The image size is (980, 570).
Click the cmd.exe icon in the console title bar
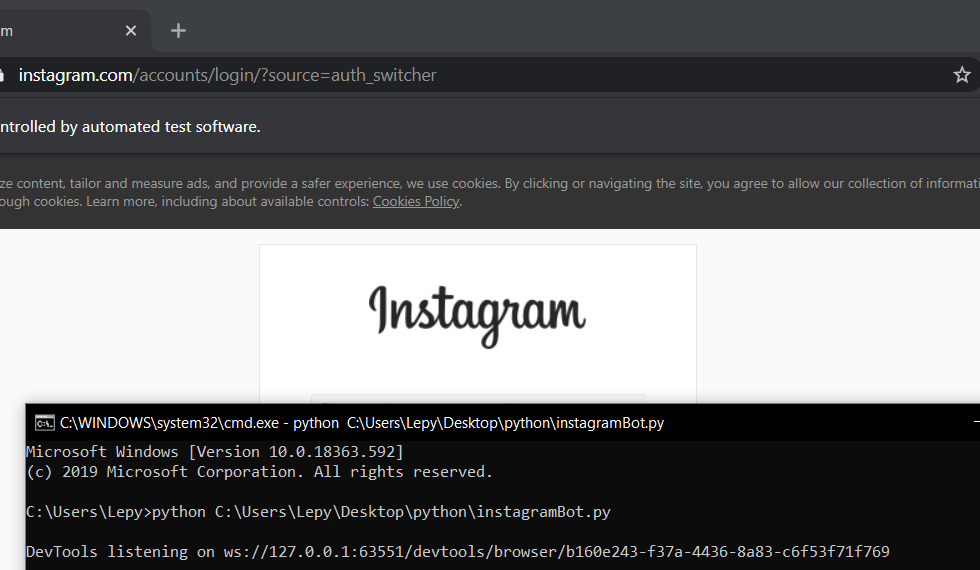(x=44, y=423)
